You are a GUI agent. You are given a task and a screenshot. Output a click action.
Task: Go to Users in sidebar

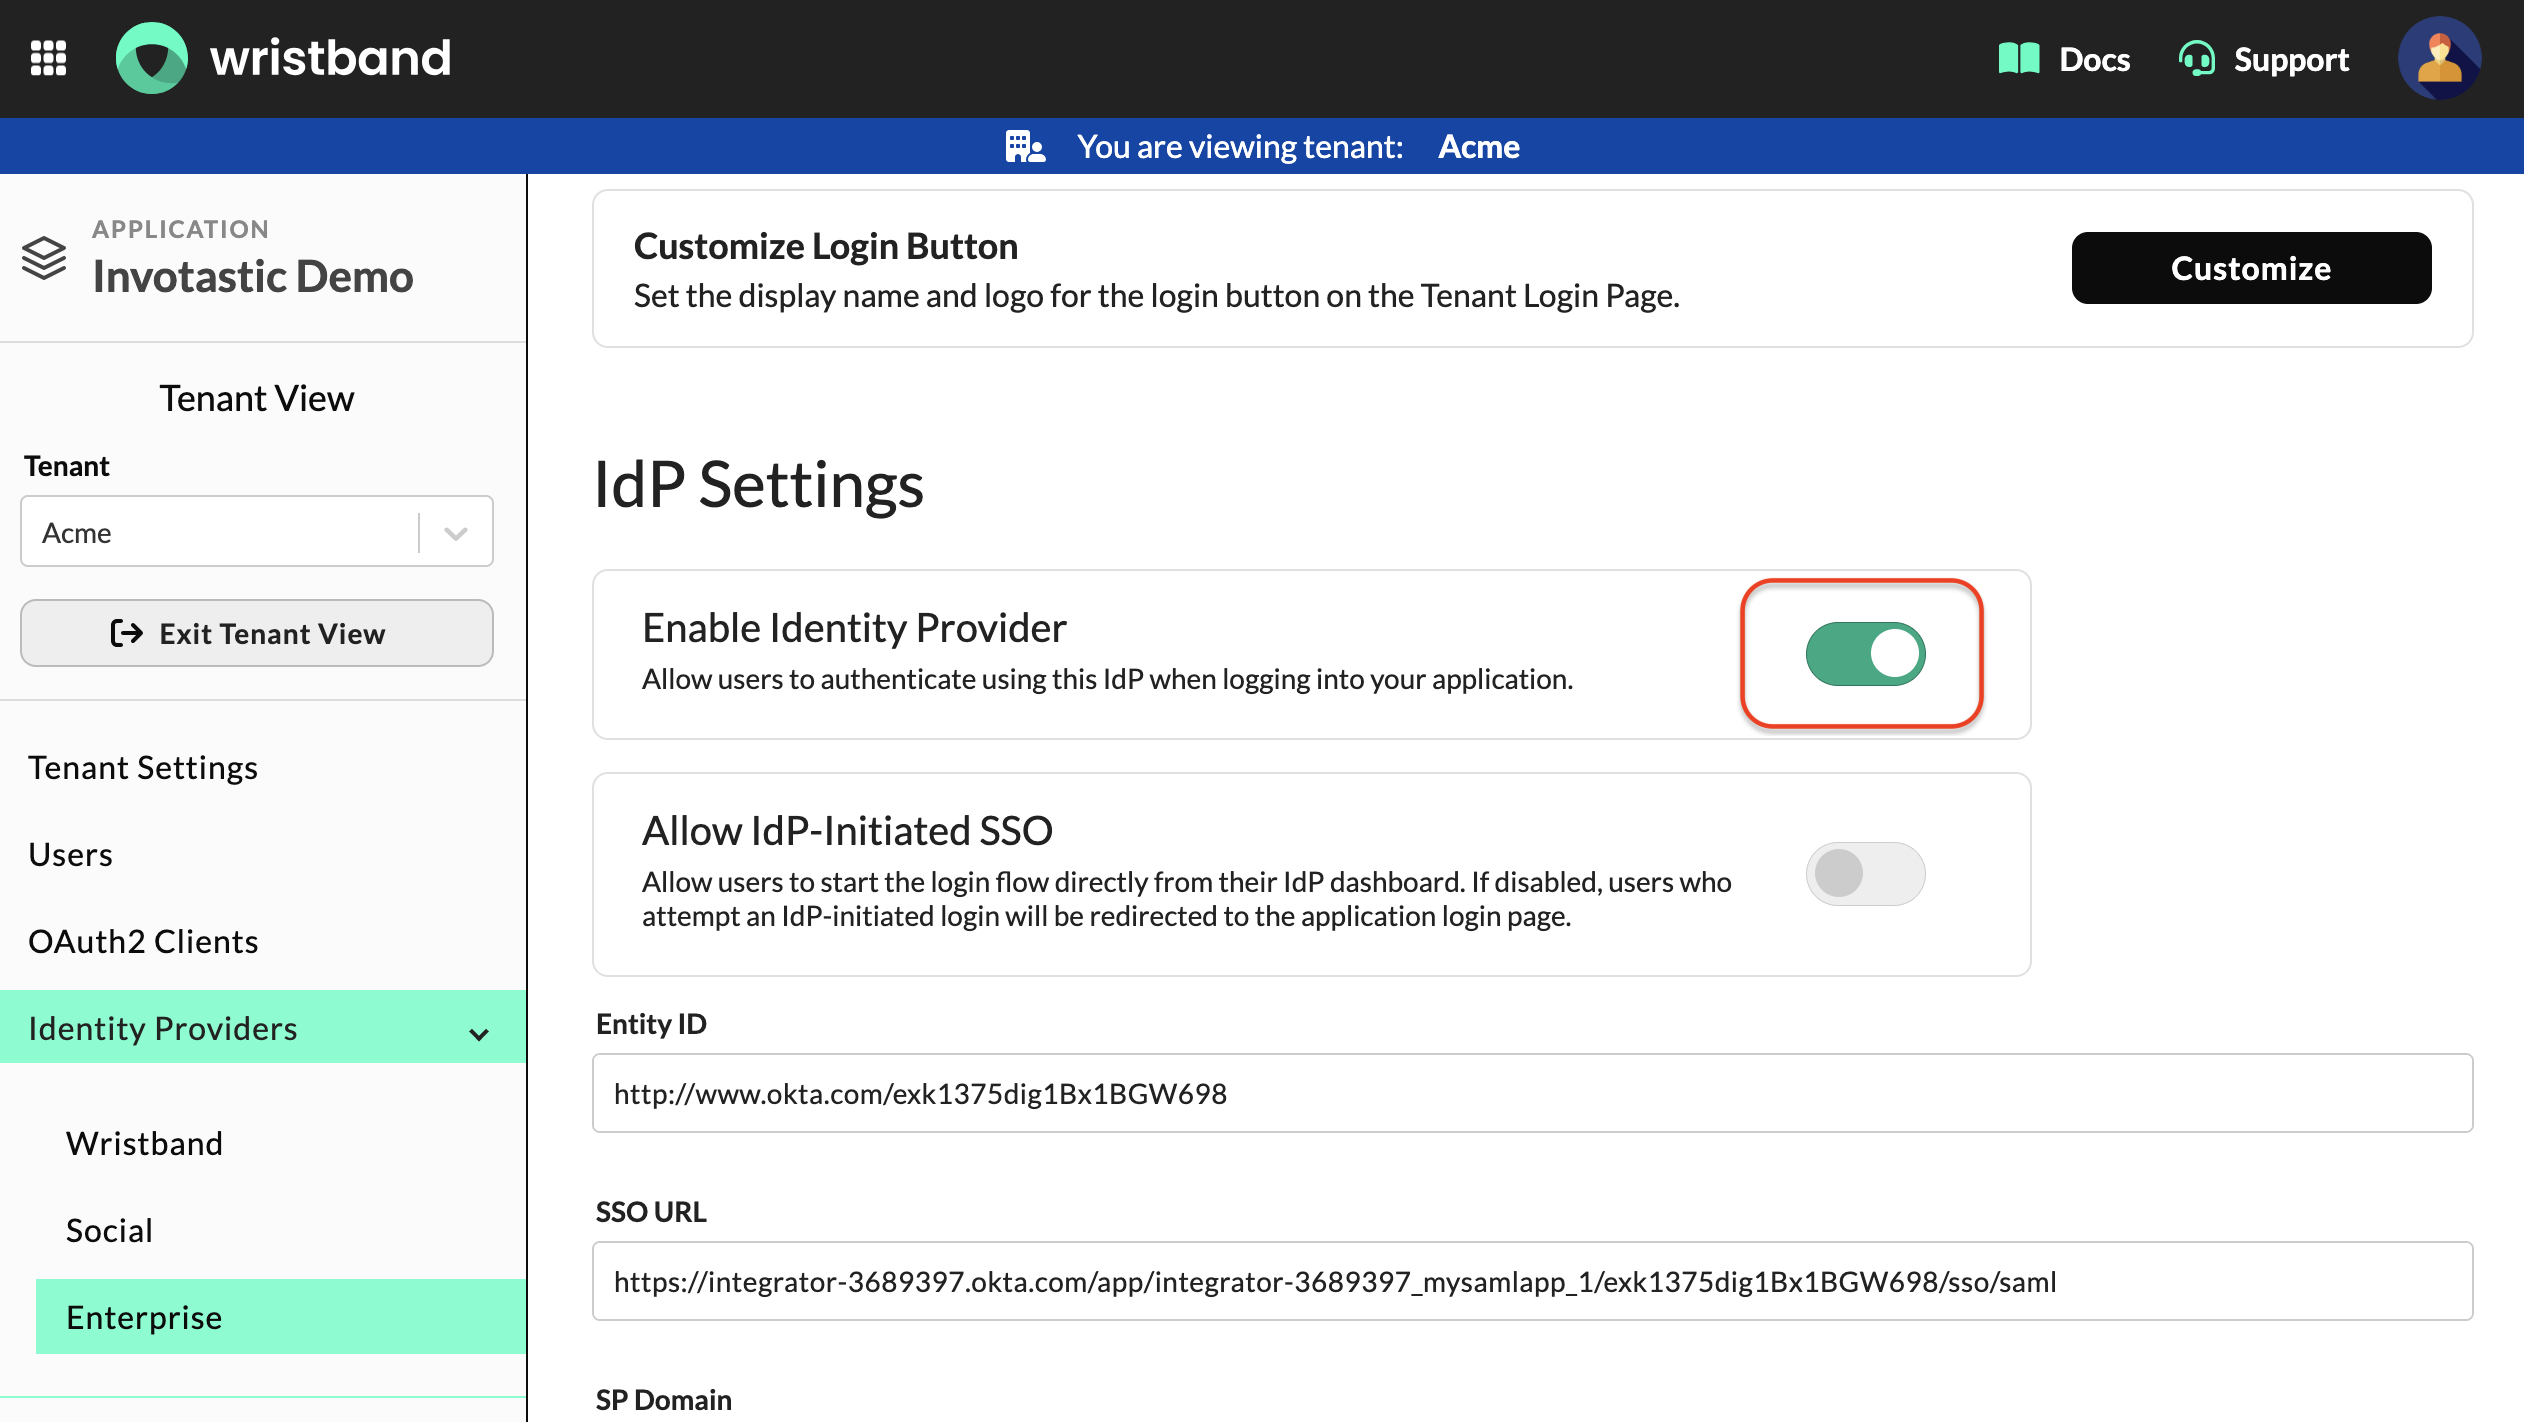click(70, 854)
